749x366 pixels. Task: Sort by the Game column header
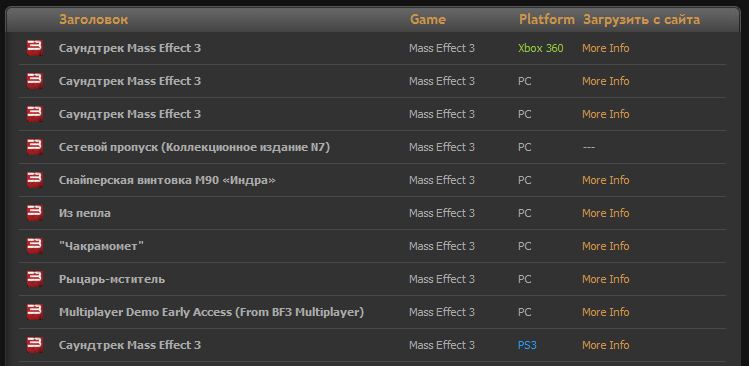coord(428,20)
